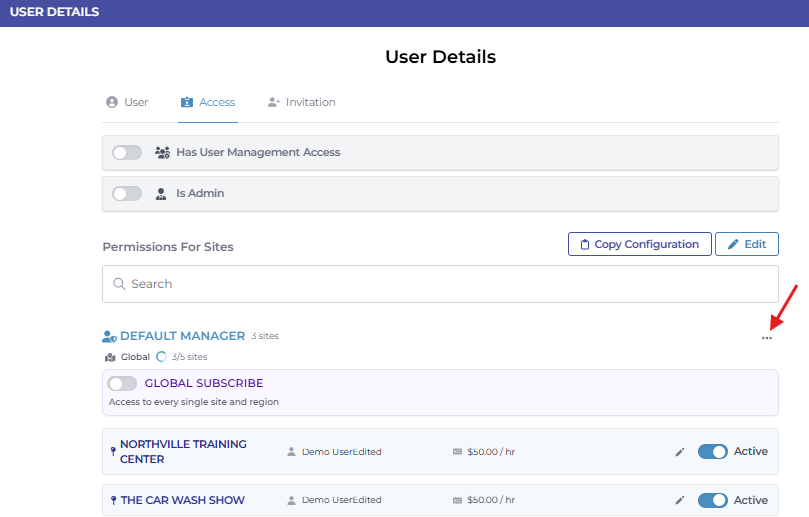Enable the Global Subscribe switch

pyautogui.click(x=122, y=383)
